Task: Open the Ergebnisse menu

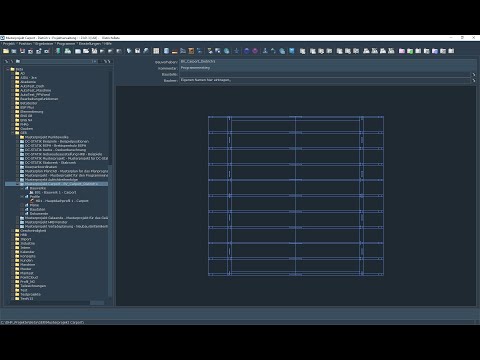Action: point(44,44)
